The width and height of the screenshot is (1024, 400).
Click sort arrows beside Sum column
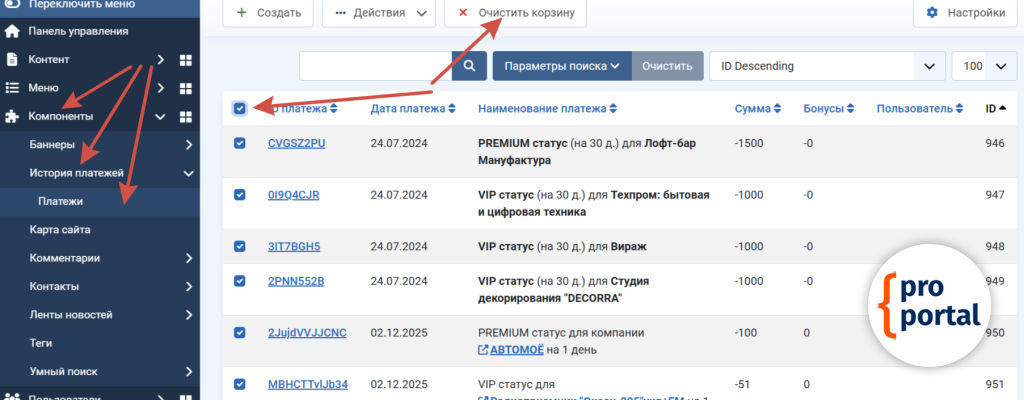coord(777,109)
